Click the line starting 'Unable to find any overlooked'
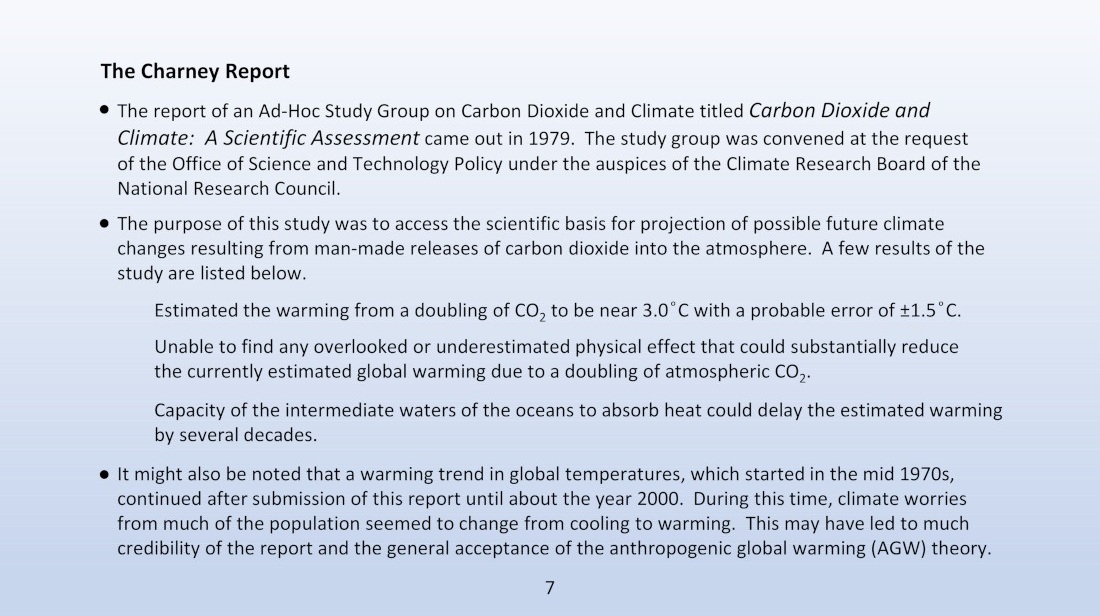The width and height of the screenshot is (1100, 616). coord(556,347)
